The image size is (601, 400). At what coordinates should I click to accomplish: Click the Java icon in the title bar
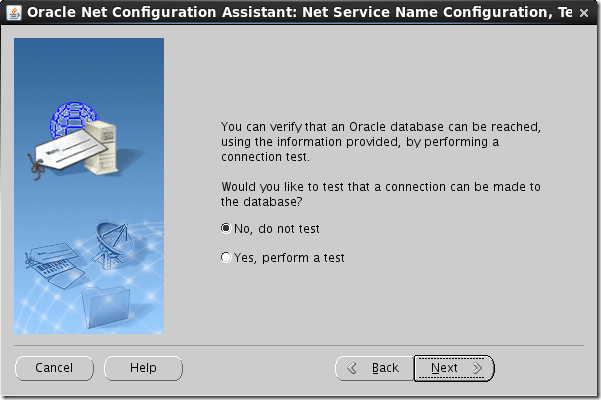tap(14, 13)
